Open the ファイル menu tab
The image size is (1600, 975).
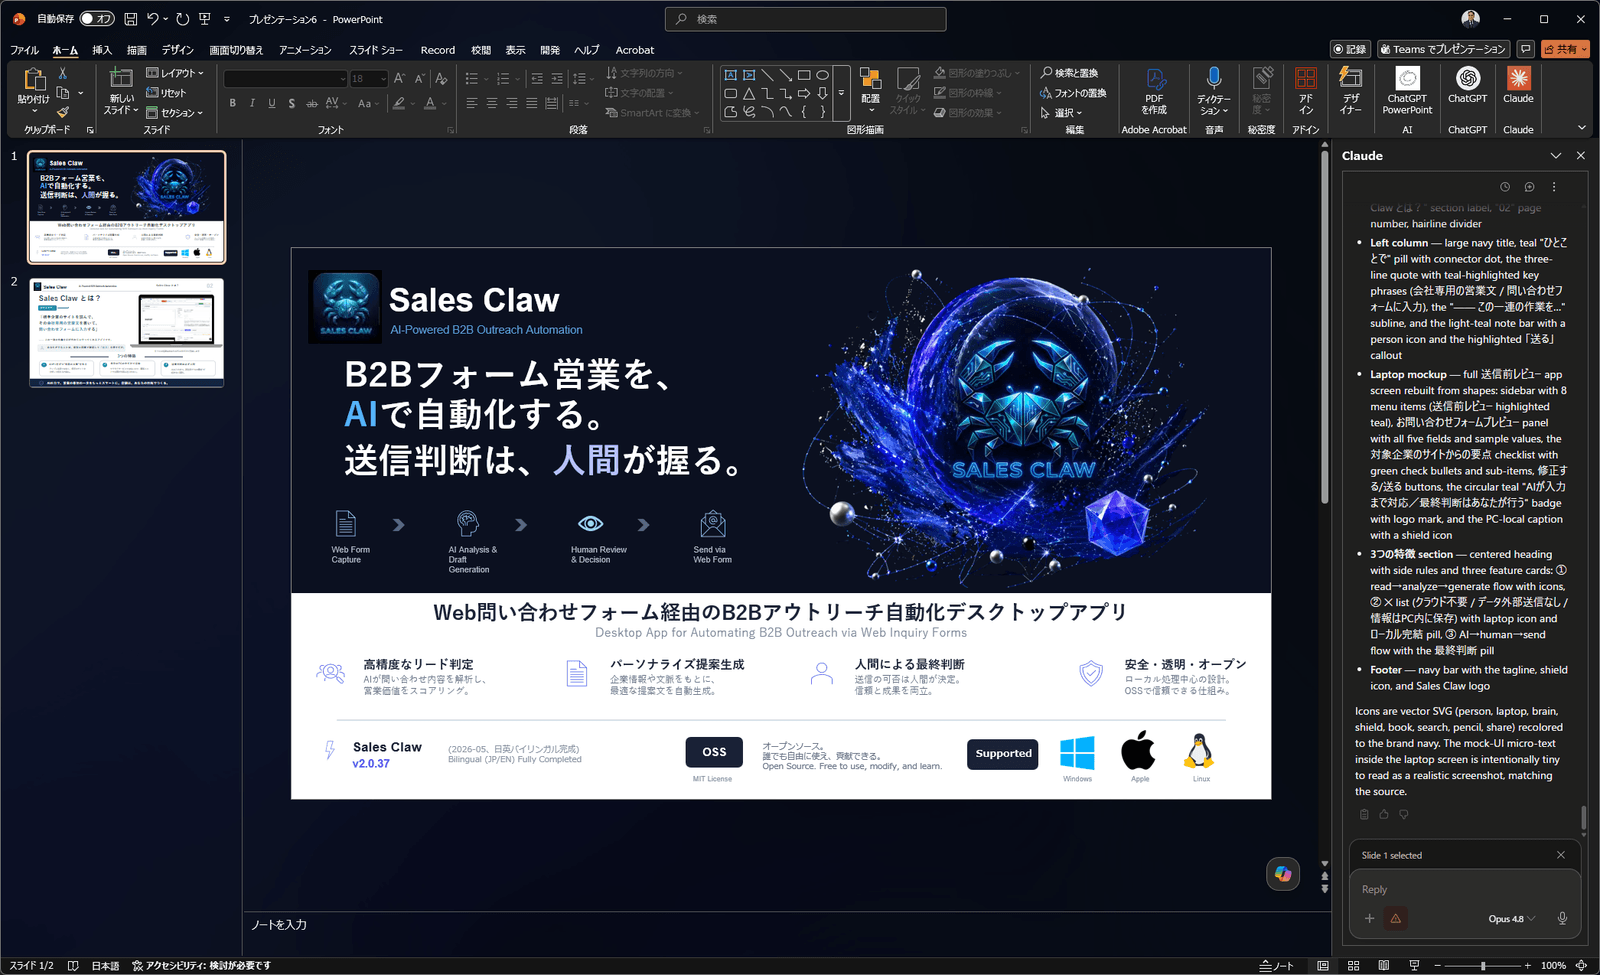point(24,50)
